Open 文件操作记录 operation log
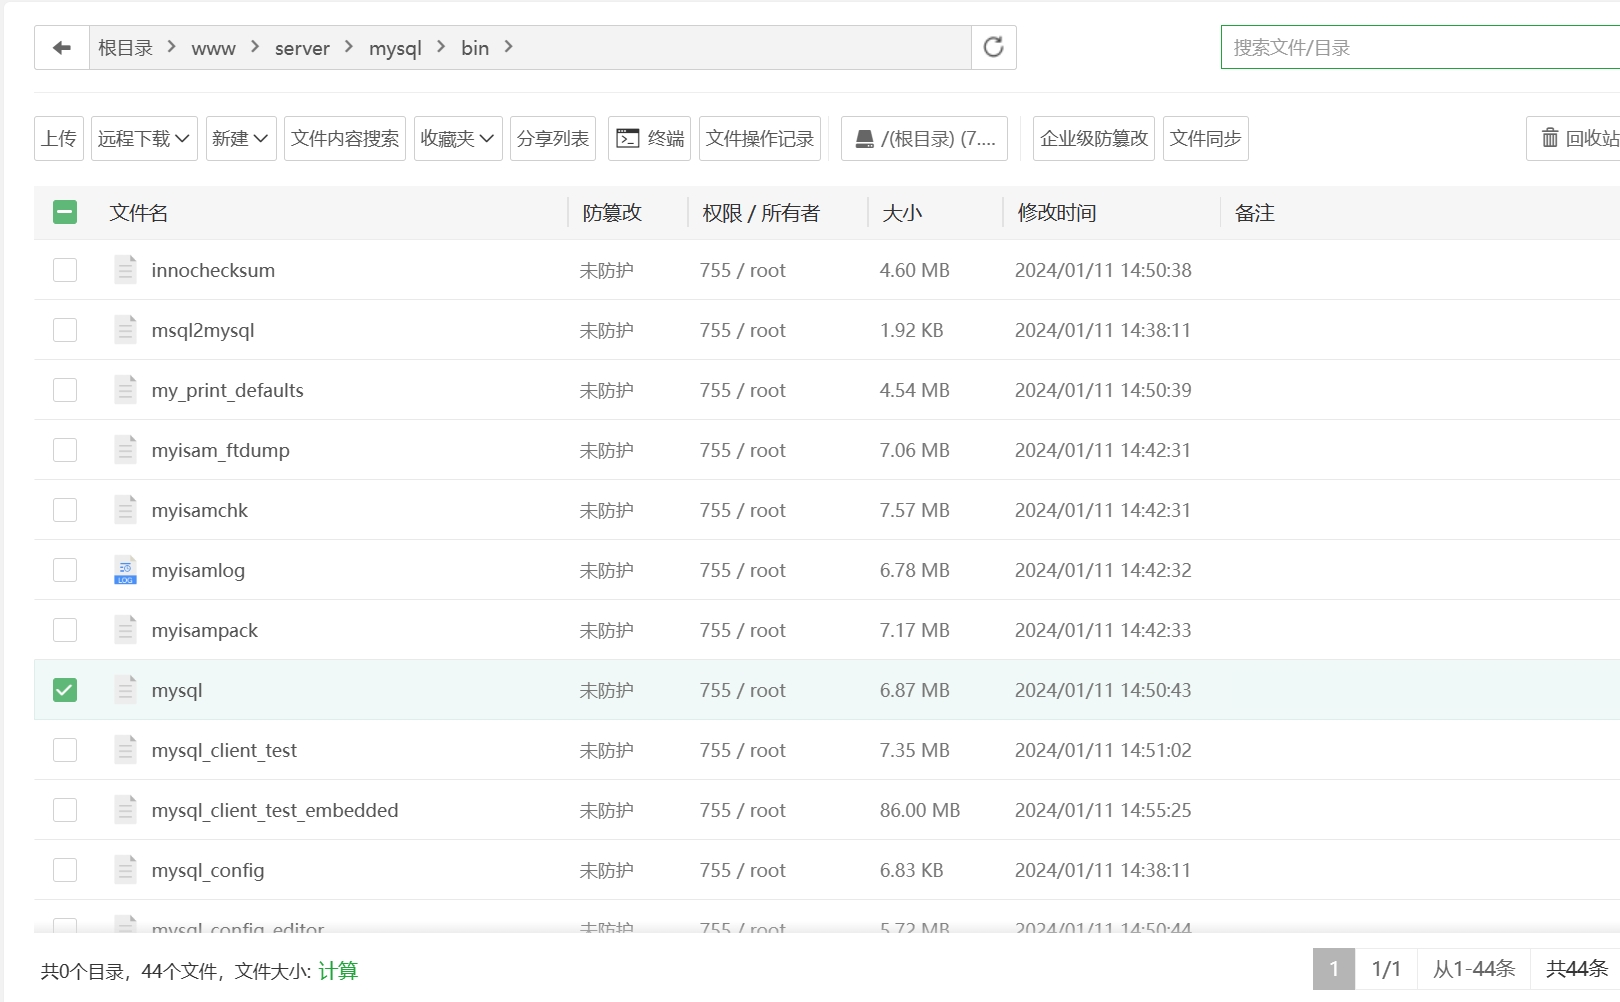Image resolution: width=1620 pixels, height=1002 pixels. click(760, 138)
